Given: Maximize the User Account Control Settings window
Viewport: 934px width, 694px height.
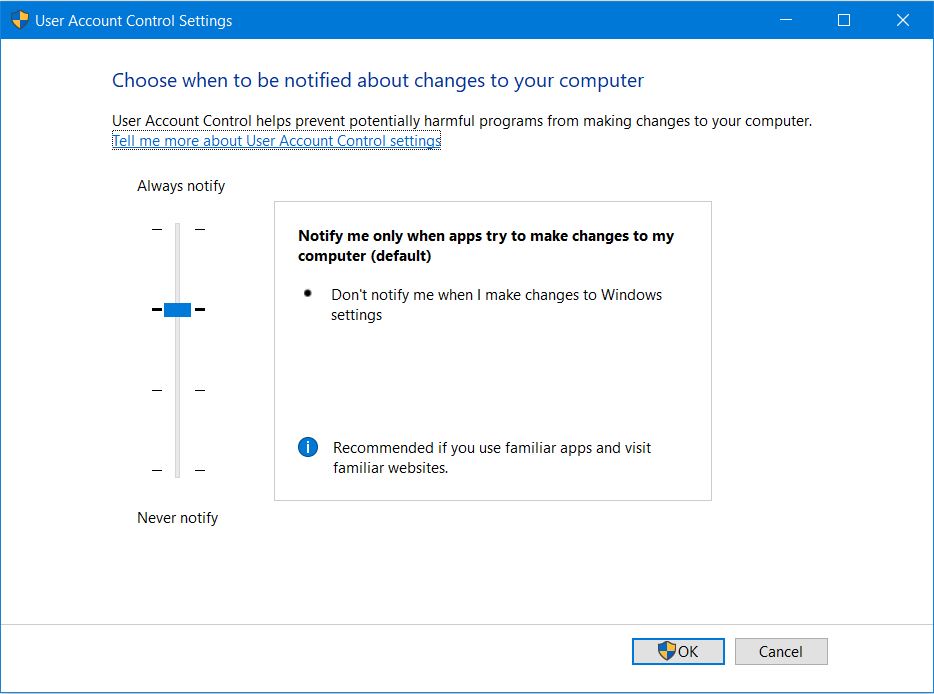Looking at the screenshot, I should pos(843,20).
